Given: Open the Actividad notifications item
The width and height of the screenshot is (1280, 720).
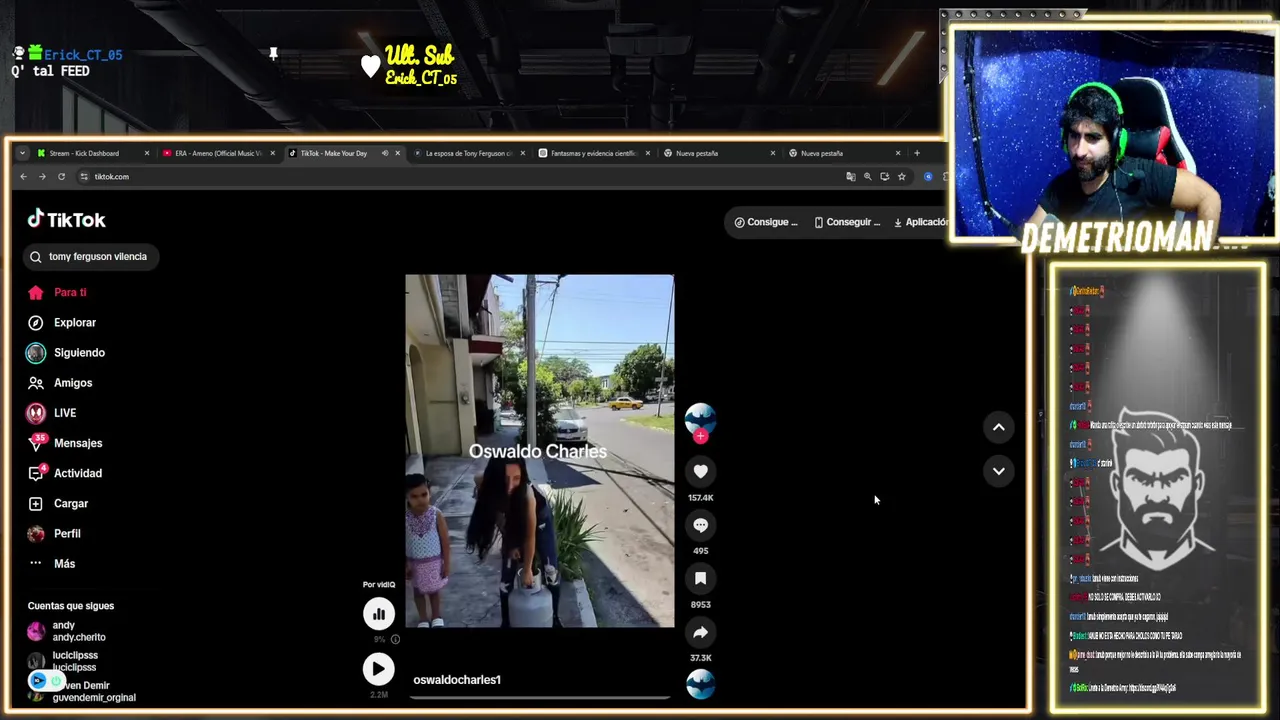Looking at the screenshot, I should point(65,472).
